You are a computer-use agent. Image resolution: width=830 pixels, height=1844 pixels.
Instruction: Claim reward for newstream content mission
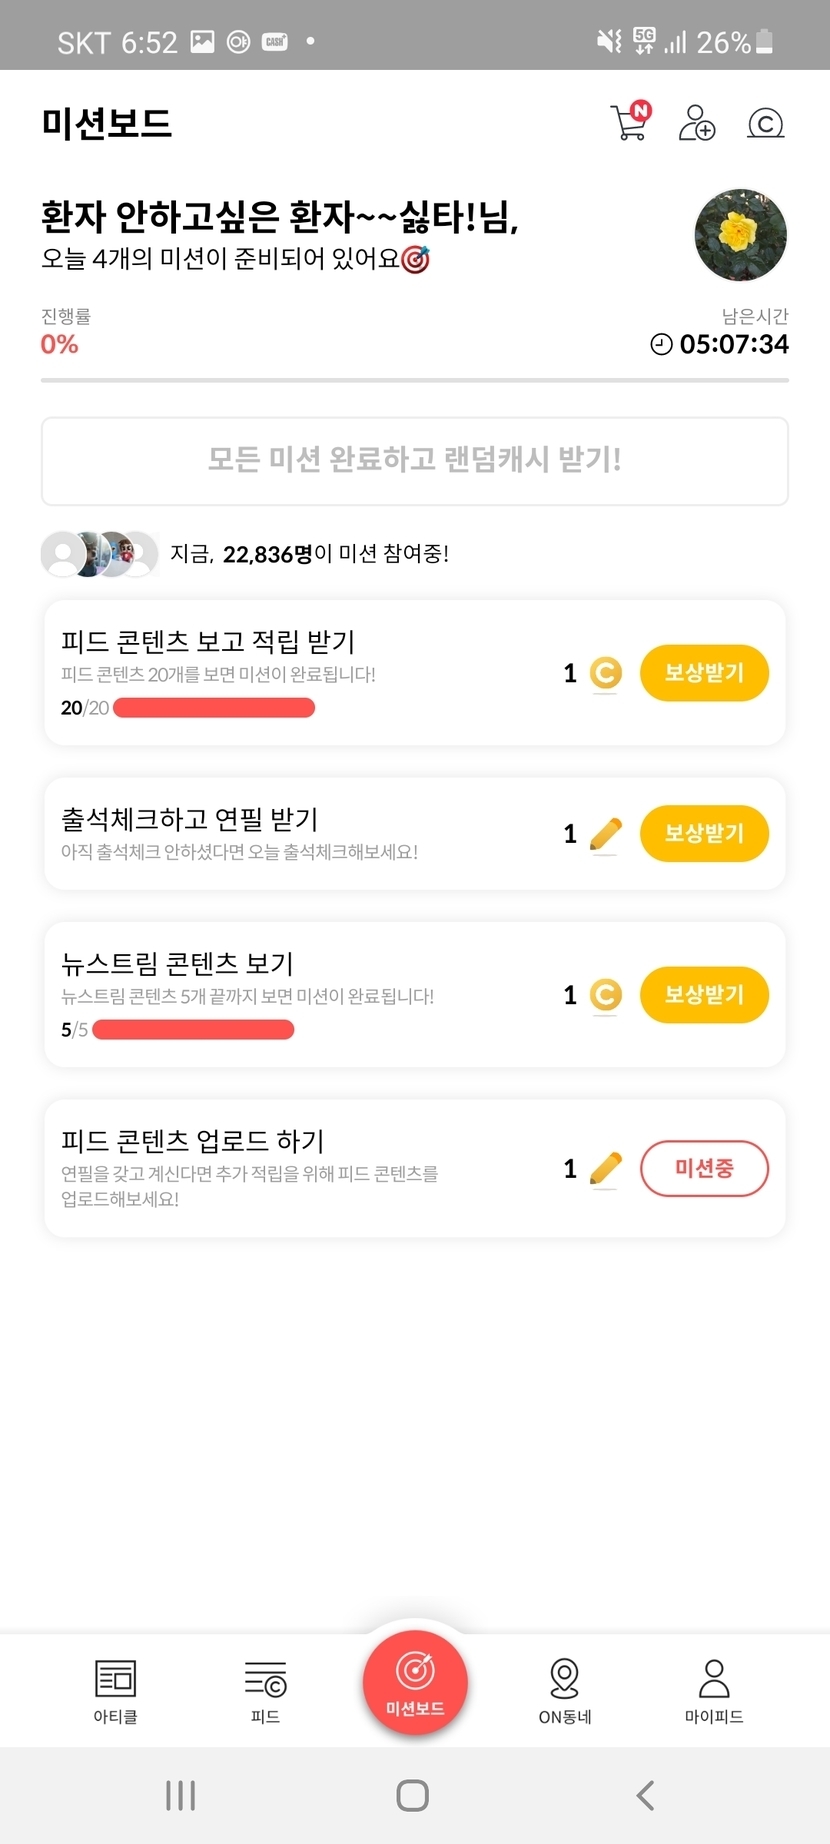704,995
